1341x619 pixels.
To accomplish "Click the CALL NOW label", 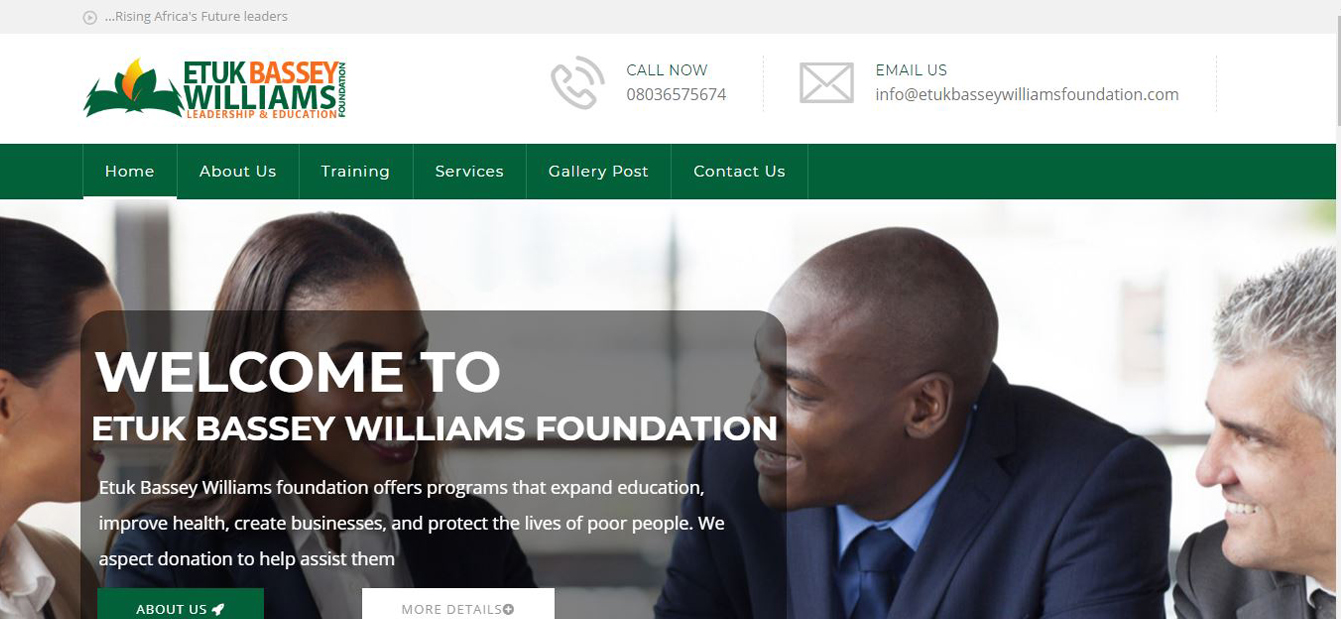I will coord(667,70).
